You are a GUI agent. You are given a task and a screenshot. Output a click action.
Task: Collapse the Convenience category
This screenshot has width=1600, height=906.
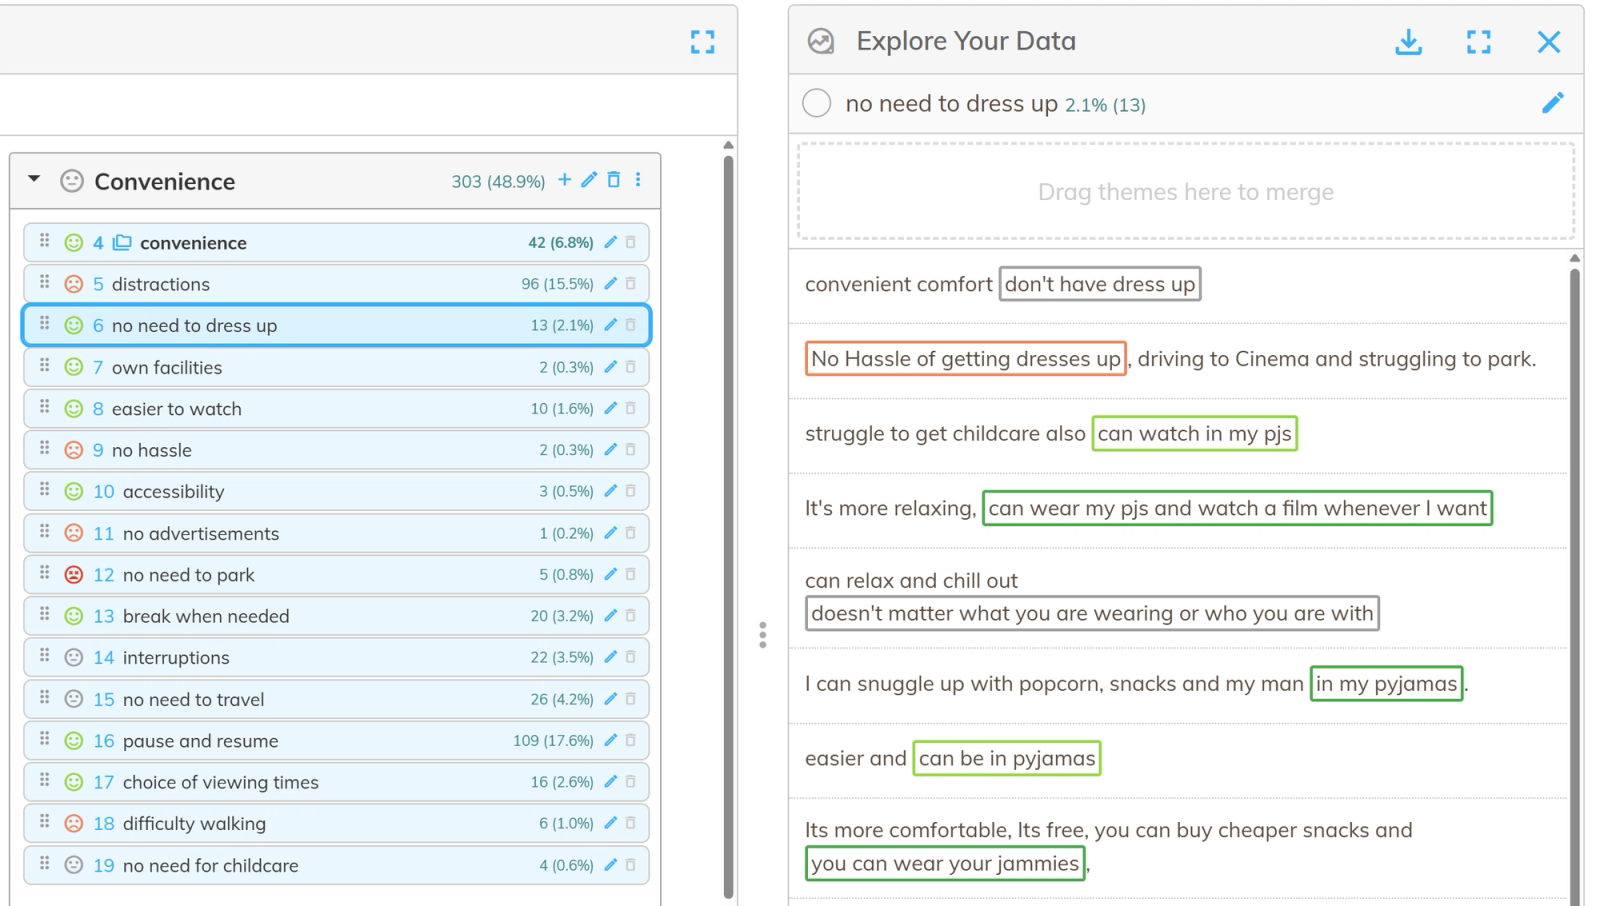[34, 179]
